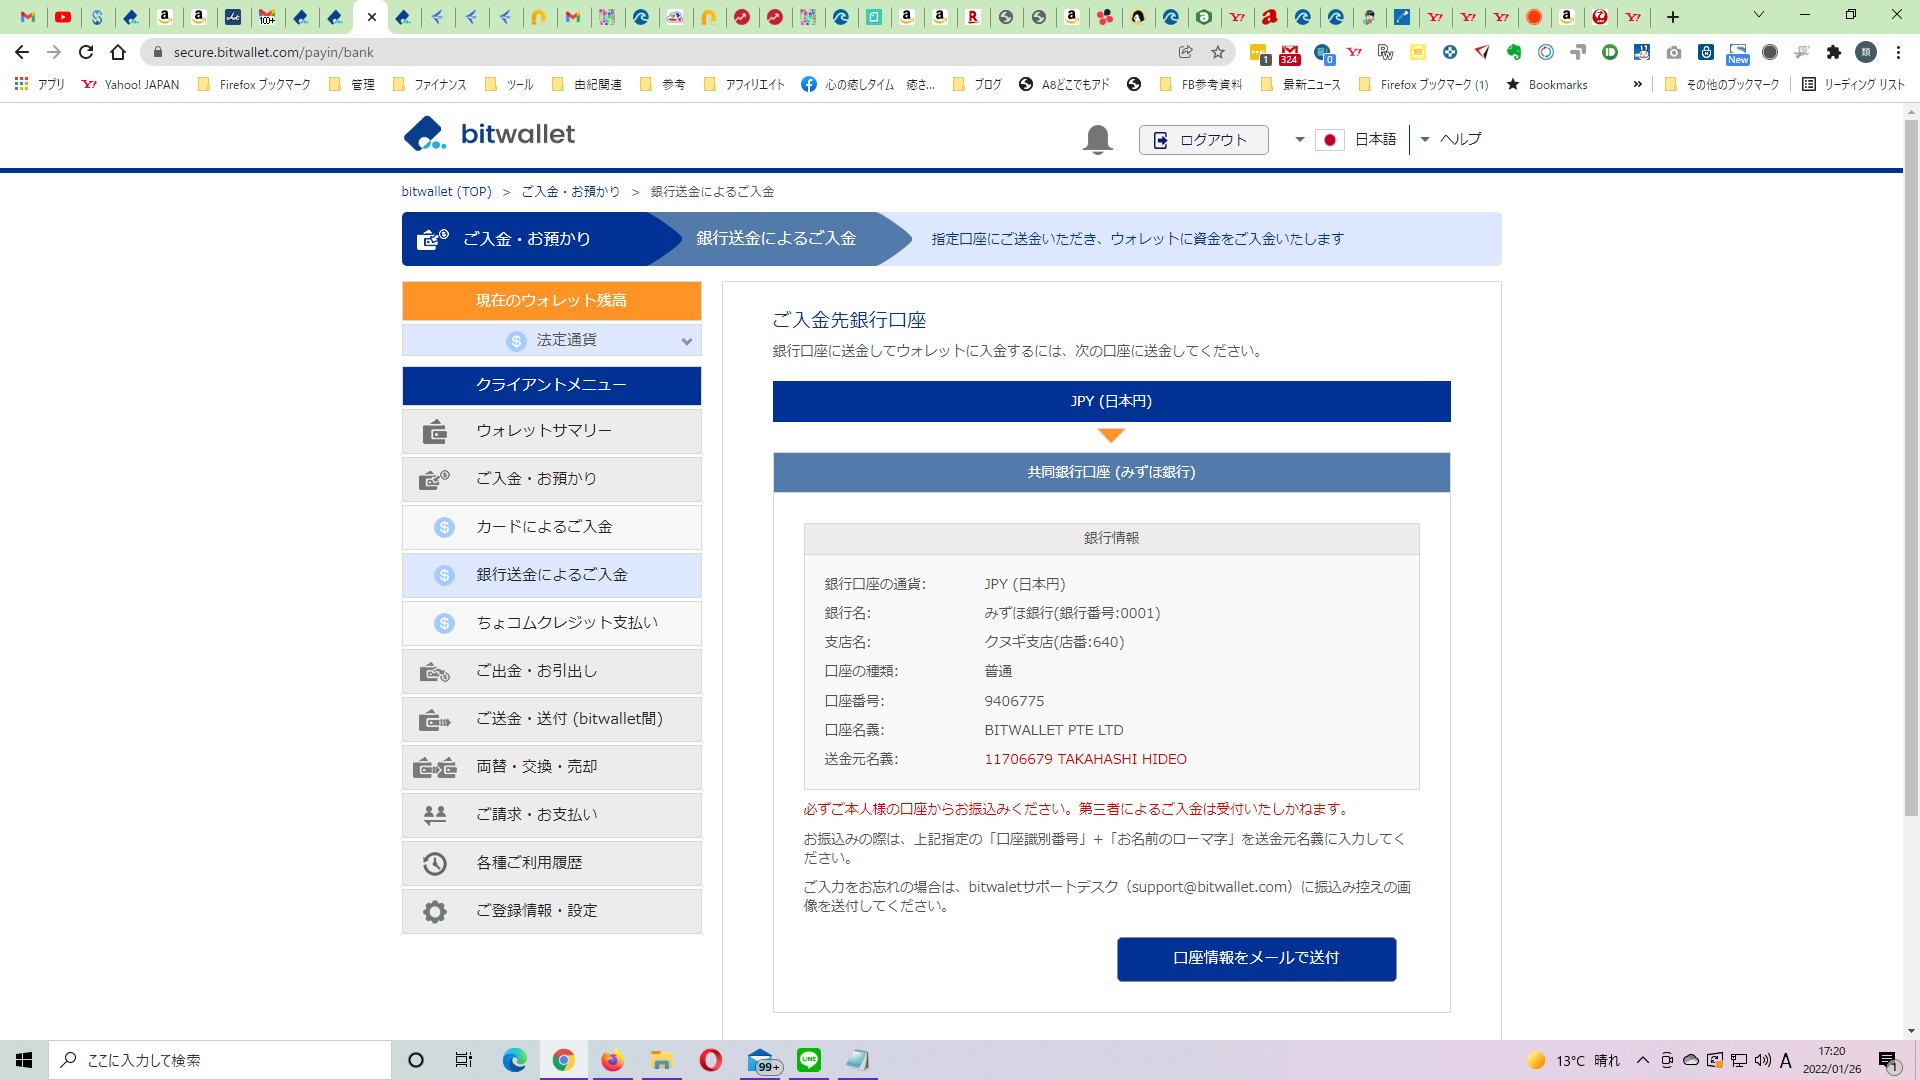Open File Explorer from taskbar

pyautogui.click(x=661, y=1060)
